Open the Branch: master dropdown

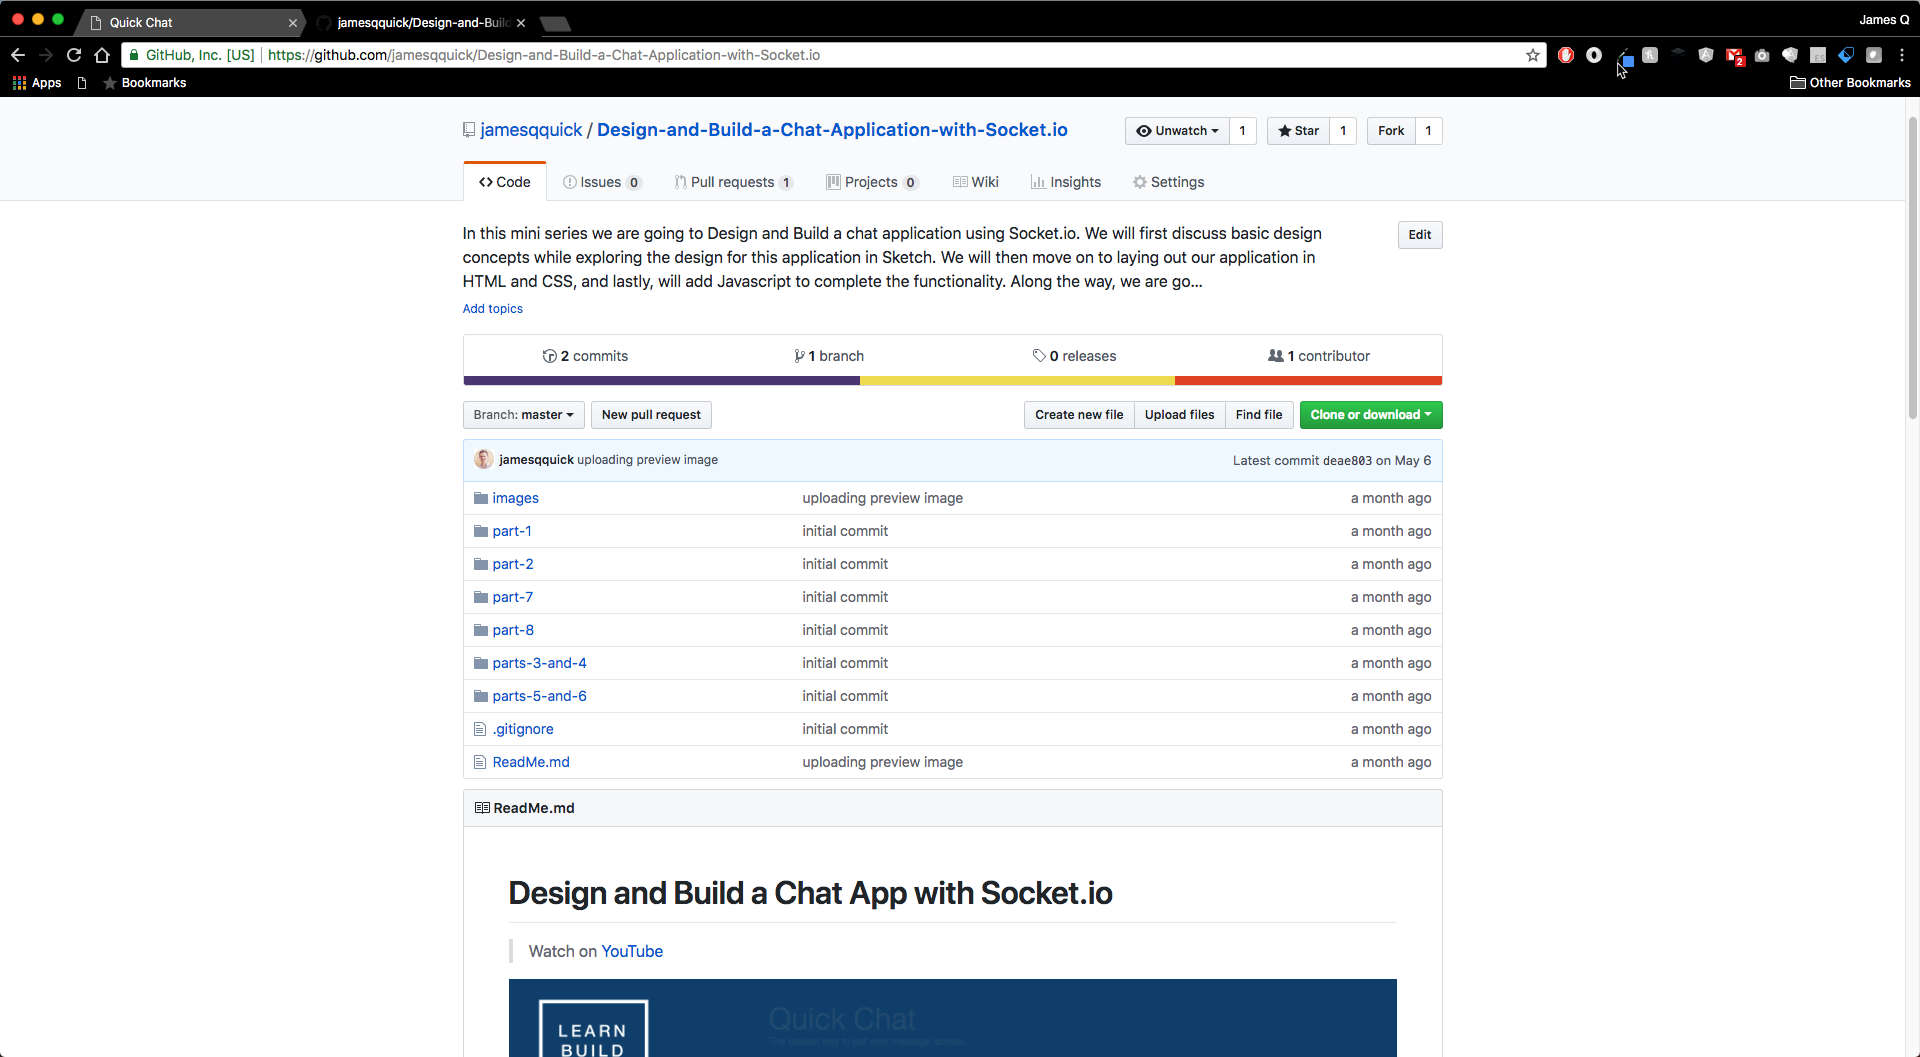(523, 415)
